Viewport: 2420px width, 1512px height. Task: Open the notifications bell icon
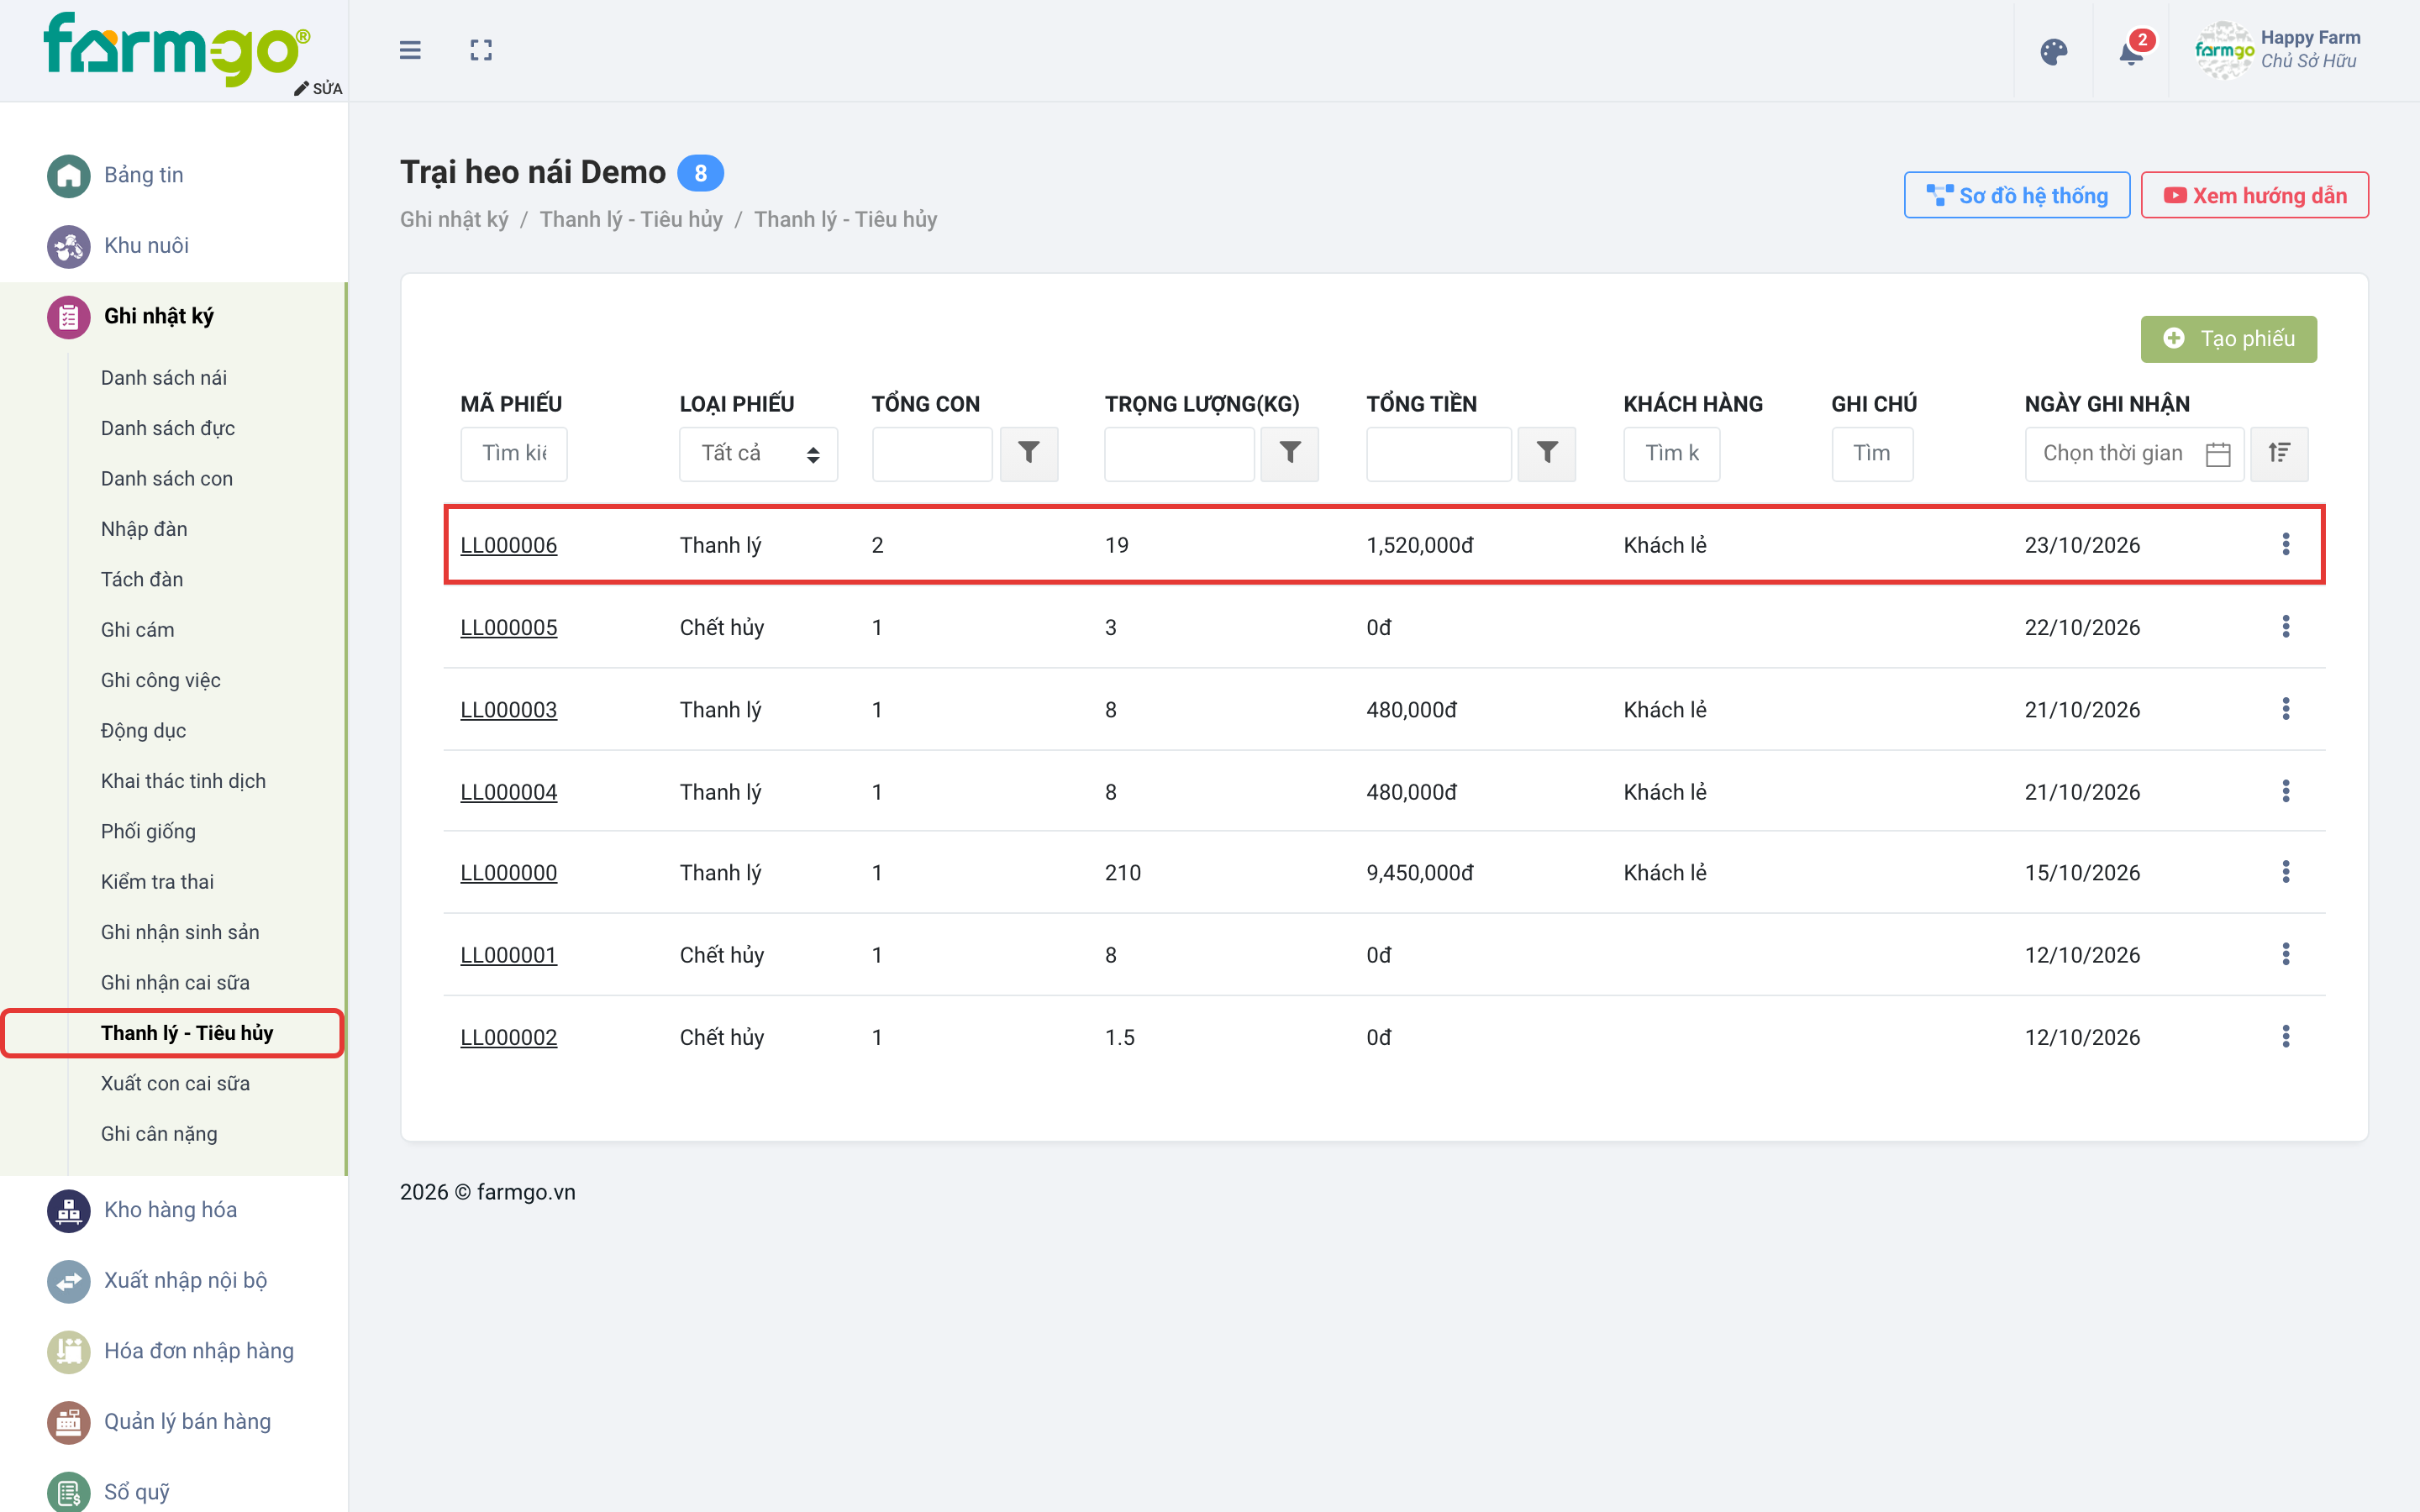2131,51
